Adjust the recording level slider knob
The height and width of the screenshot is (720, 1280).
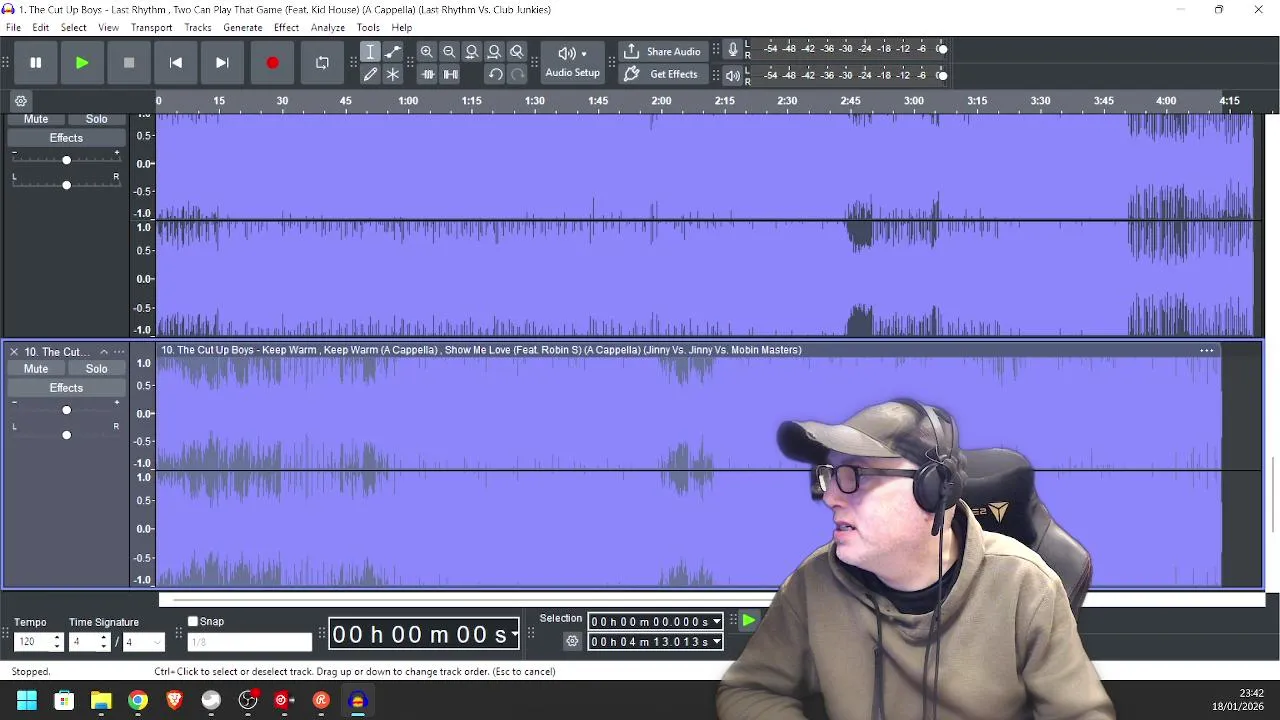[942, 49]
